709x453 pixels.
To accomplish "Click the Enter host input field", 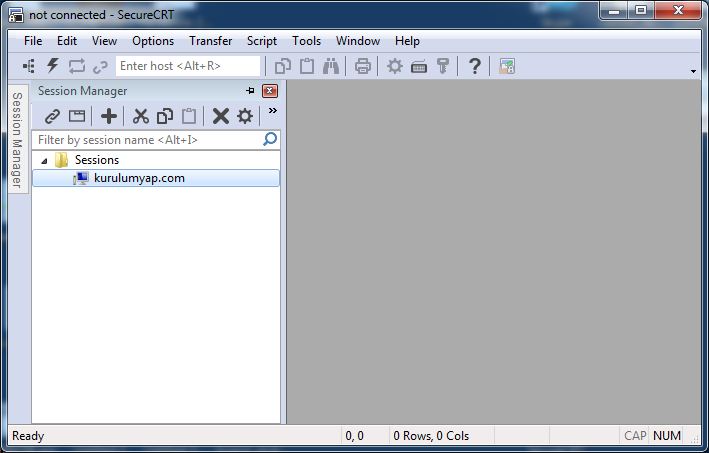I will click(x=188, y=66).
